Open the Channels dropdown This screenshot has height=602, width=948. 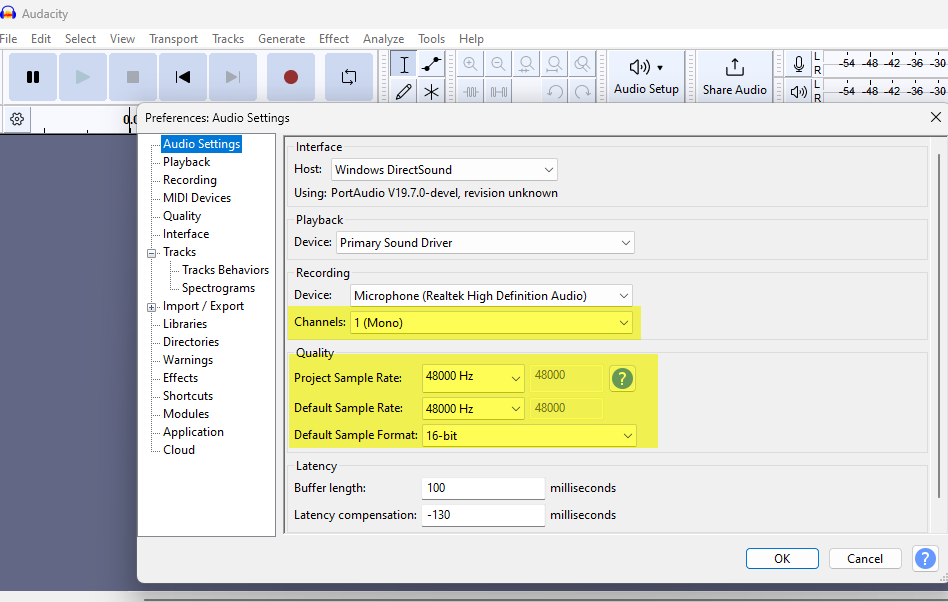(492, 323)
